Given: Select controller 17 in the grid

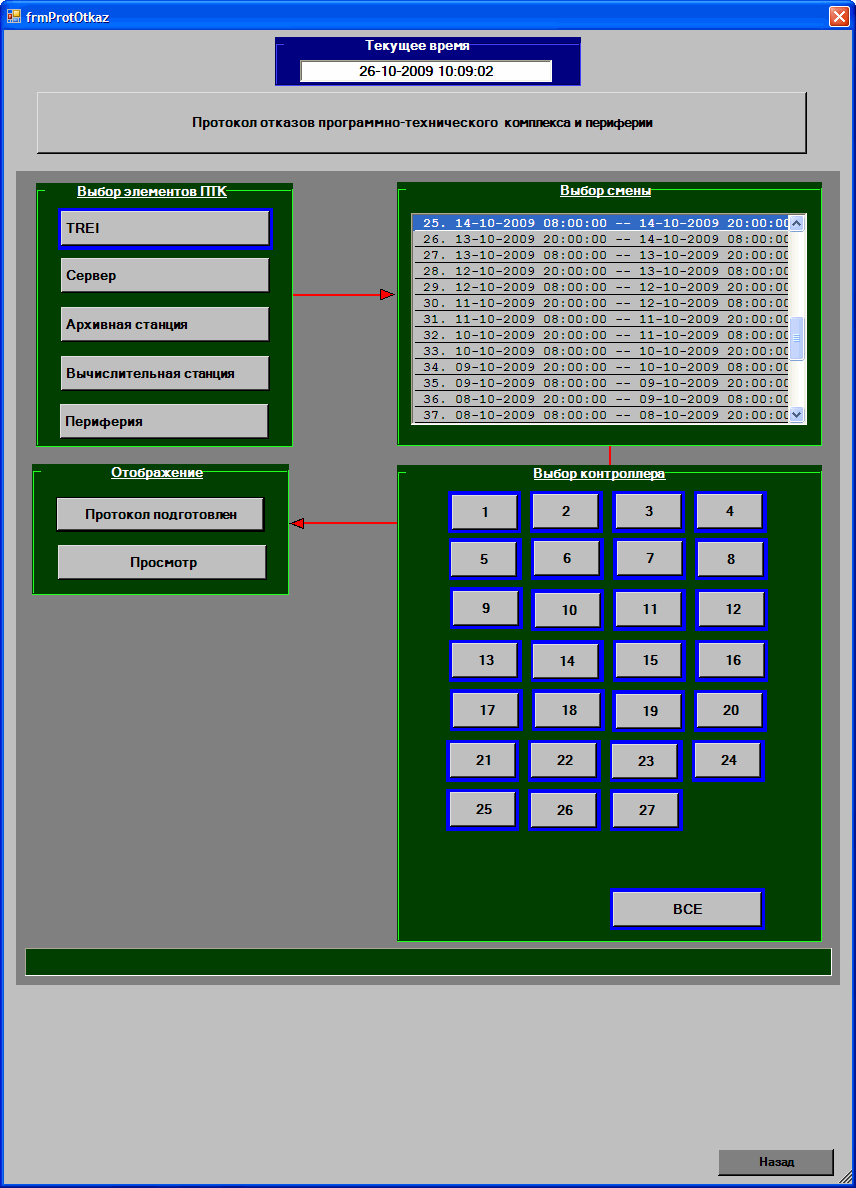Looking at the screenshot, I should coord(487,710).
